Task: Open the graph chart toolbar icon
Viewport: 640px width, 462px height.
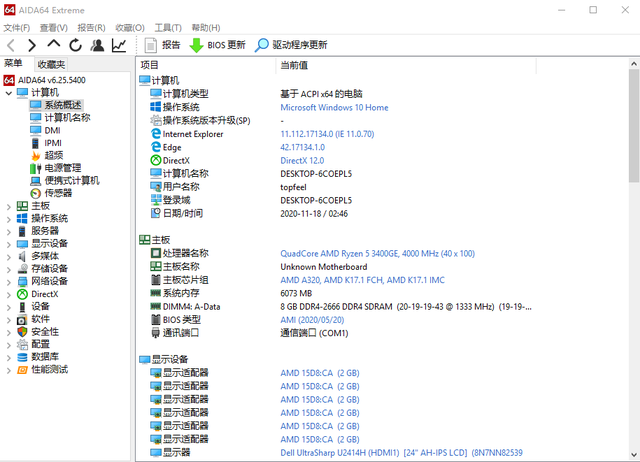Action: click(119, 45)
